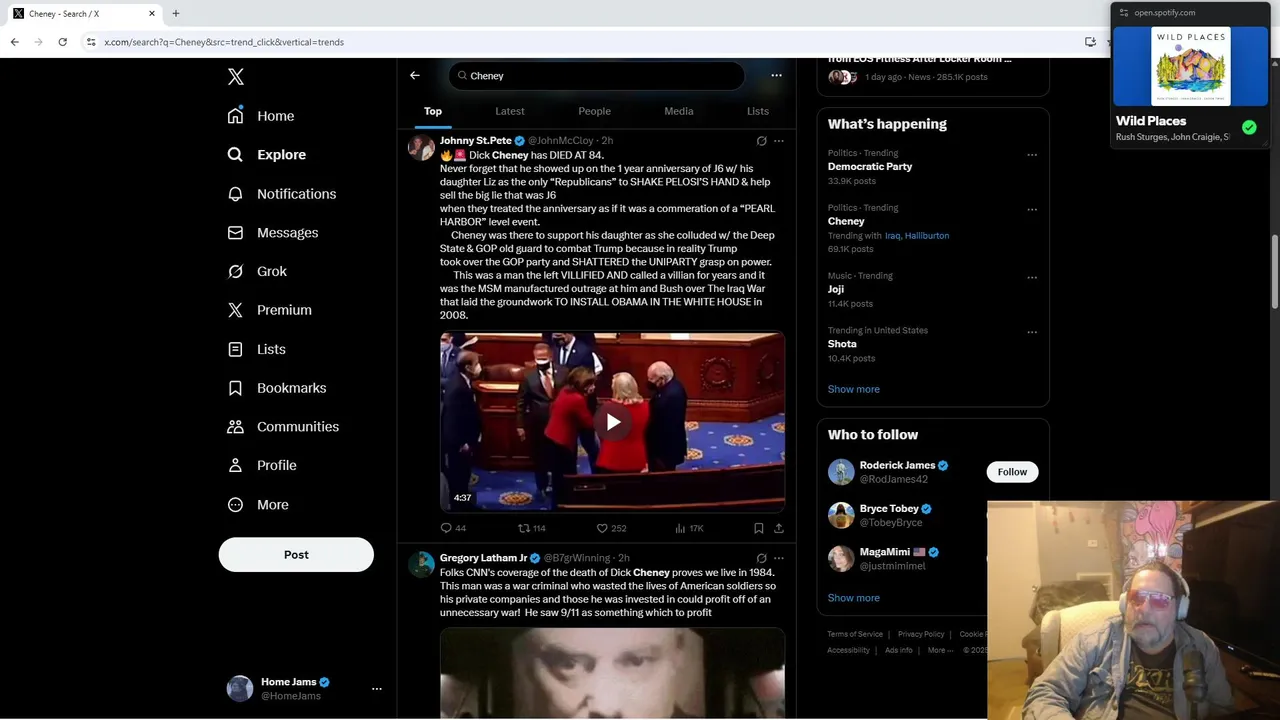This screenshot has width=1280, height=720.
Task: Open Accessibility footer link
Action: pos(848,650)
